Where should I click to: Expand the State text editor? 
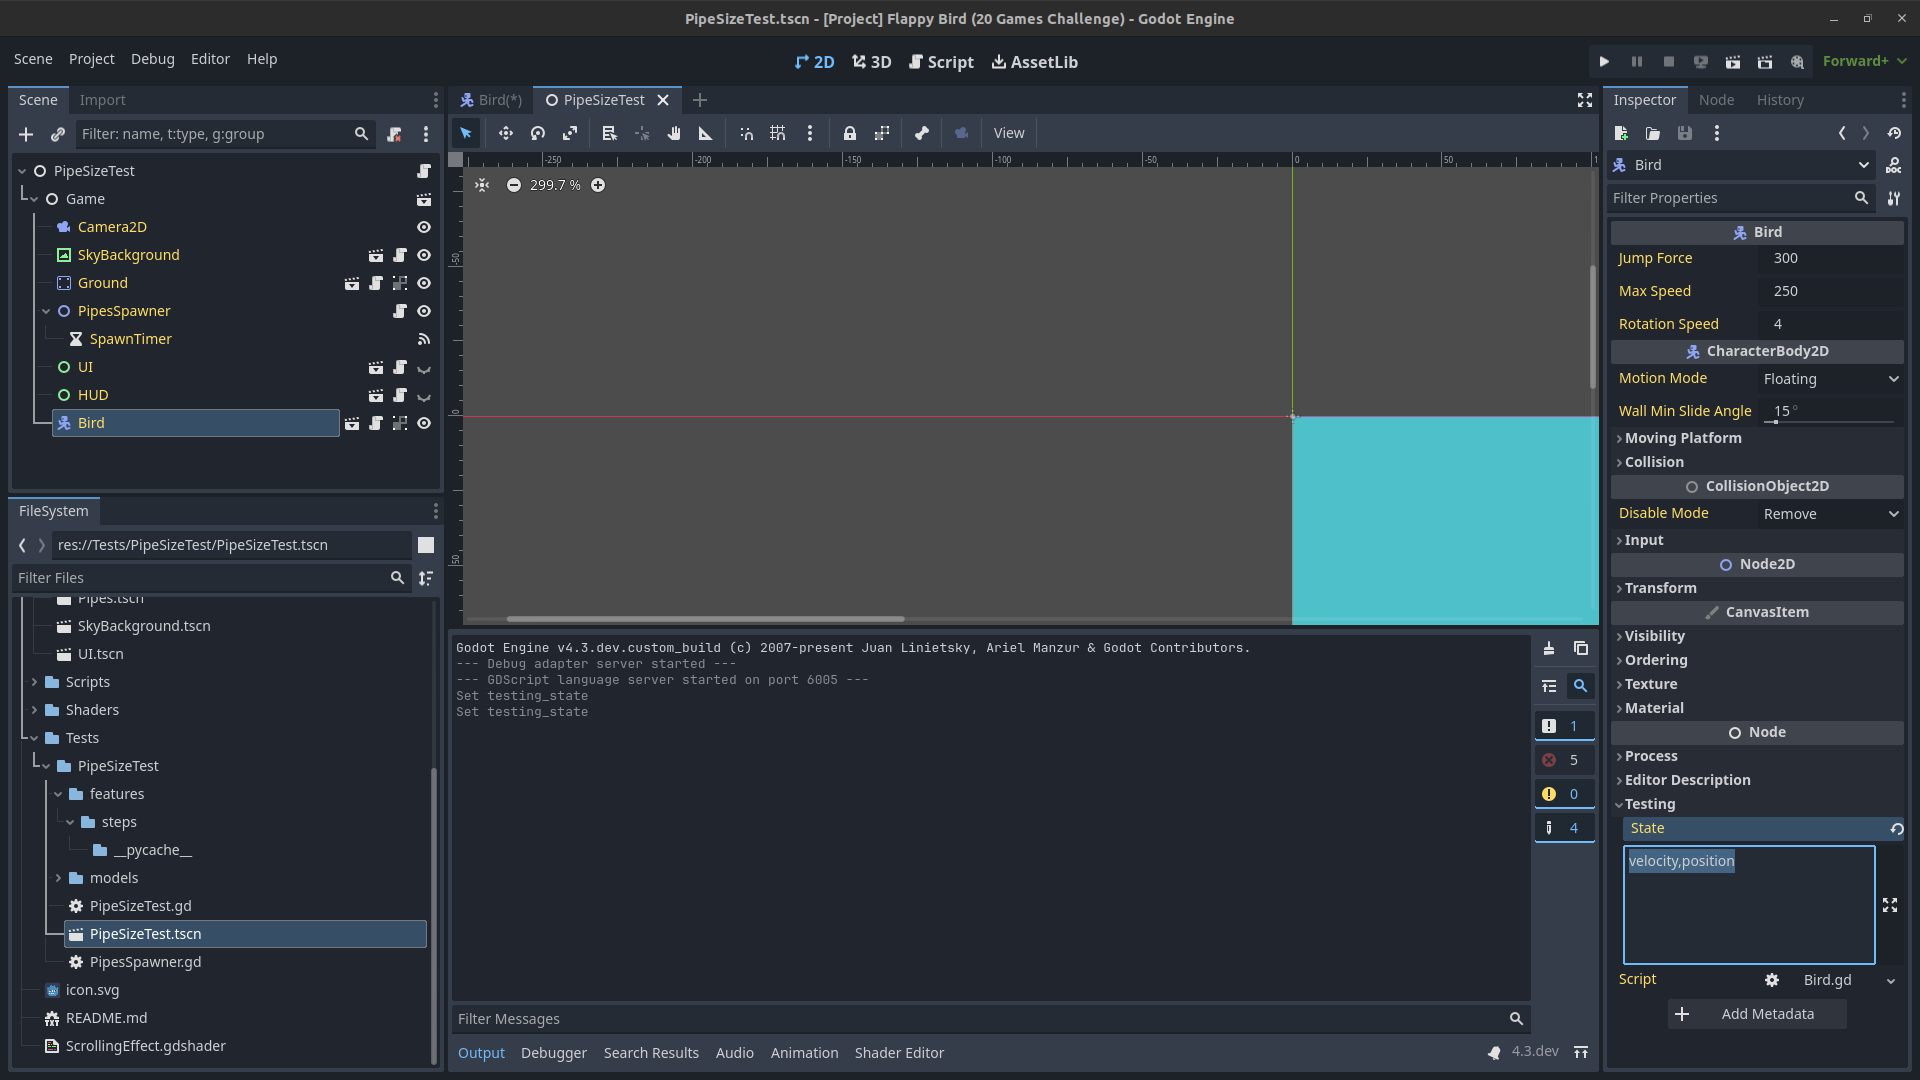(x=1890, y=905)
